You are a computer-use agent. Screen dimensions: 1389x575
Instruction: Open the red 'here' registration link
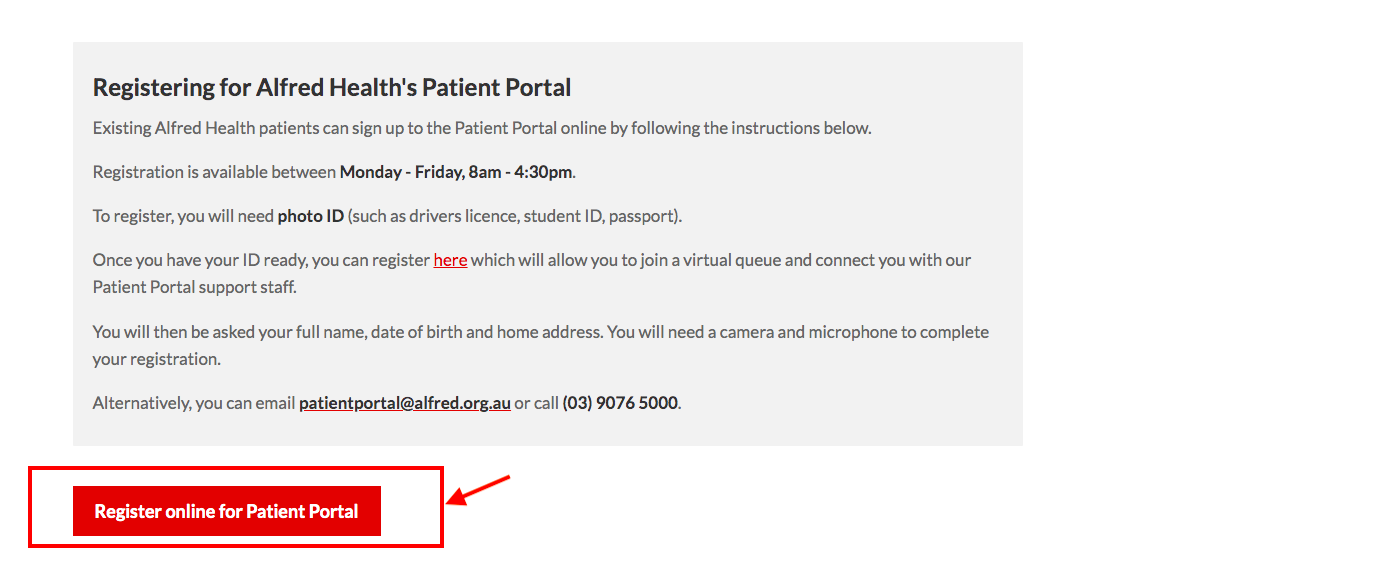pyautogui.click(x=450, y=260)
